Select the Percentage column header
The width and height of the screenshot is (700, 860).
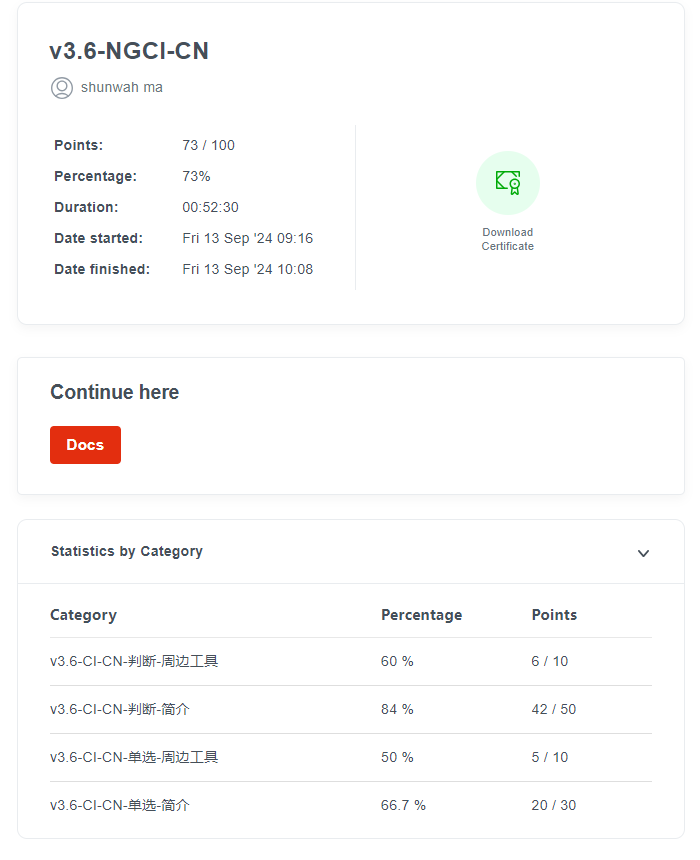click(x=421, y=615)
